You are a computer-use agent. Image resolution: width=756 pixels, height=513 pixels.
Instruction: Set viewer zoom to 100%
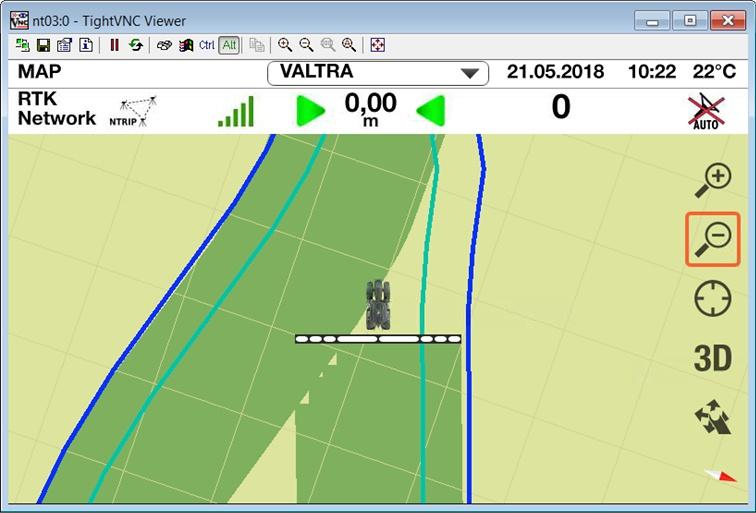coord(328,45)
